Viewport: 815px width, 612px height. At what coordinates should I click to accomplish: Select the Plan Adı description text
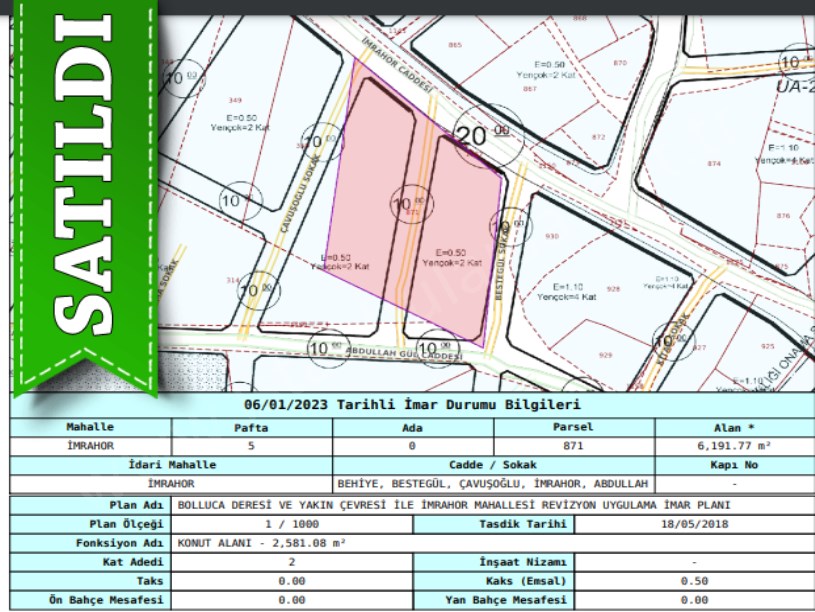coord(453,505)
